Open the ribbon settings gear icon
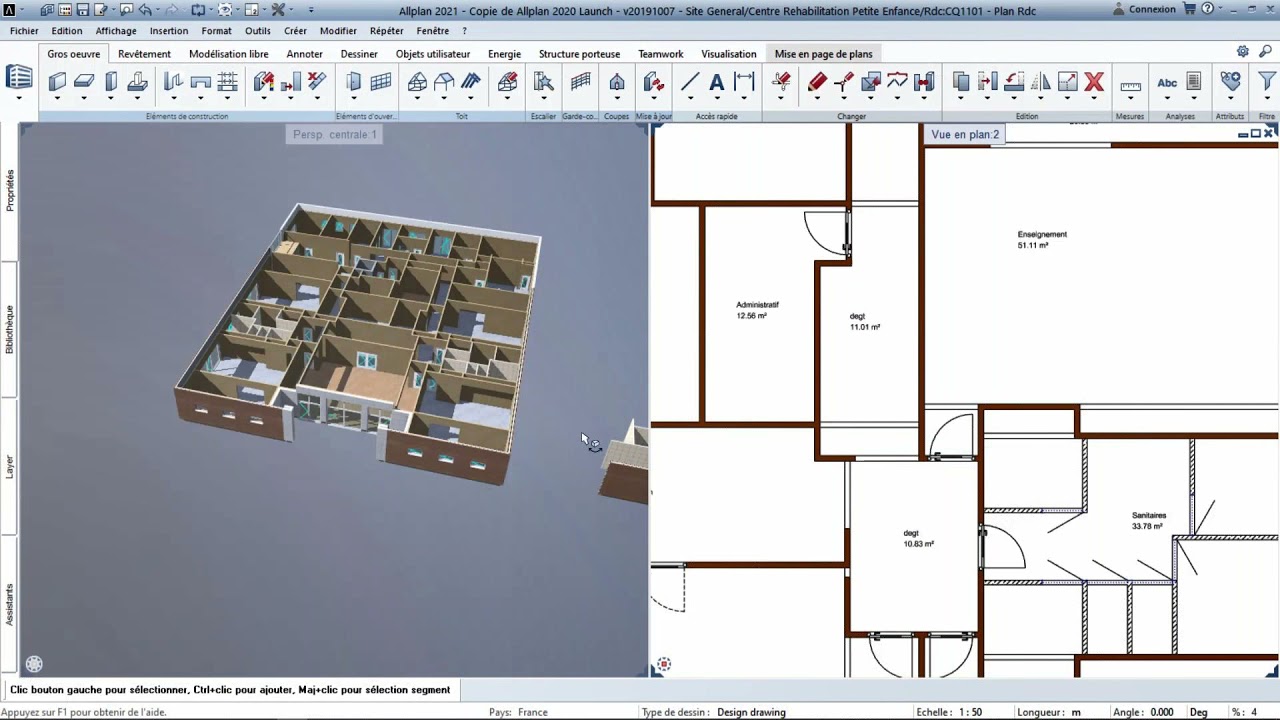1280x720 pixels. 1242,52
